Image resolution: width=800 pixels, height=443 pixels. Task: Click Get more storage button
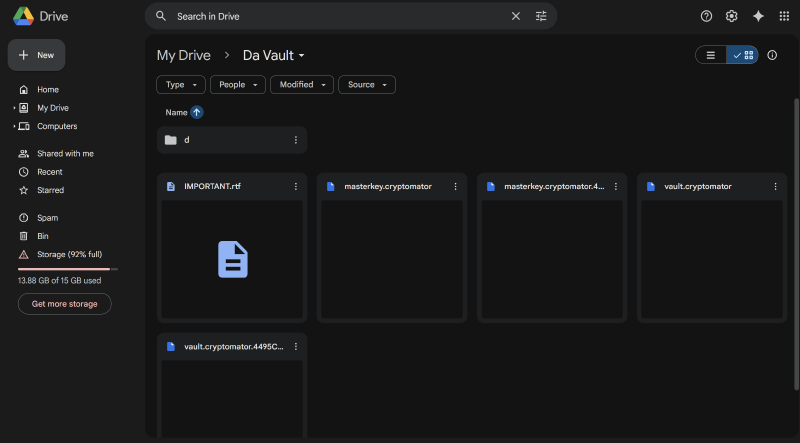pos(64,304)
